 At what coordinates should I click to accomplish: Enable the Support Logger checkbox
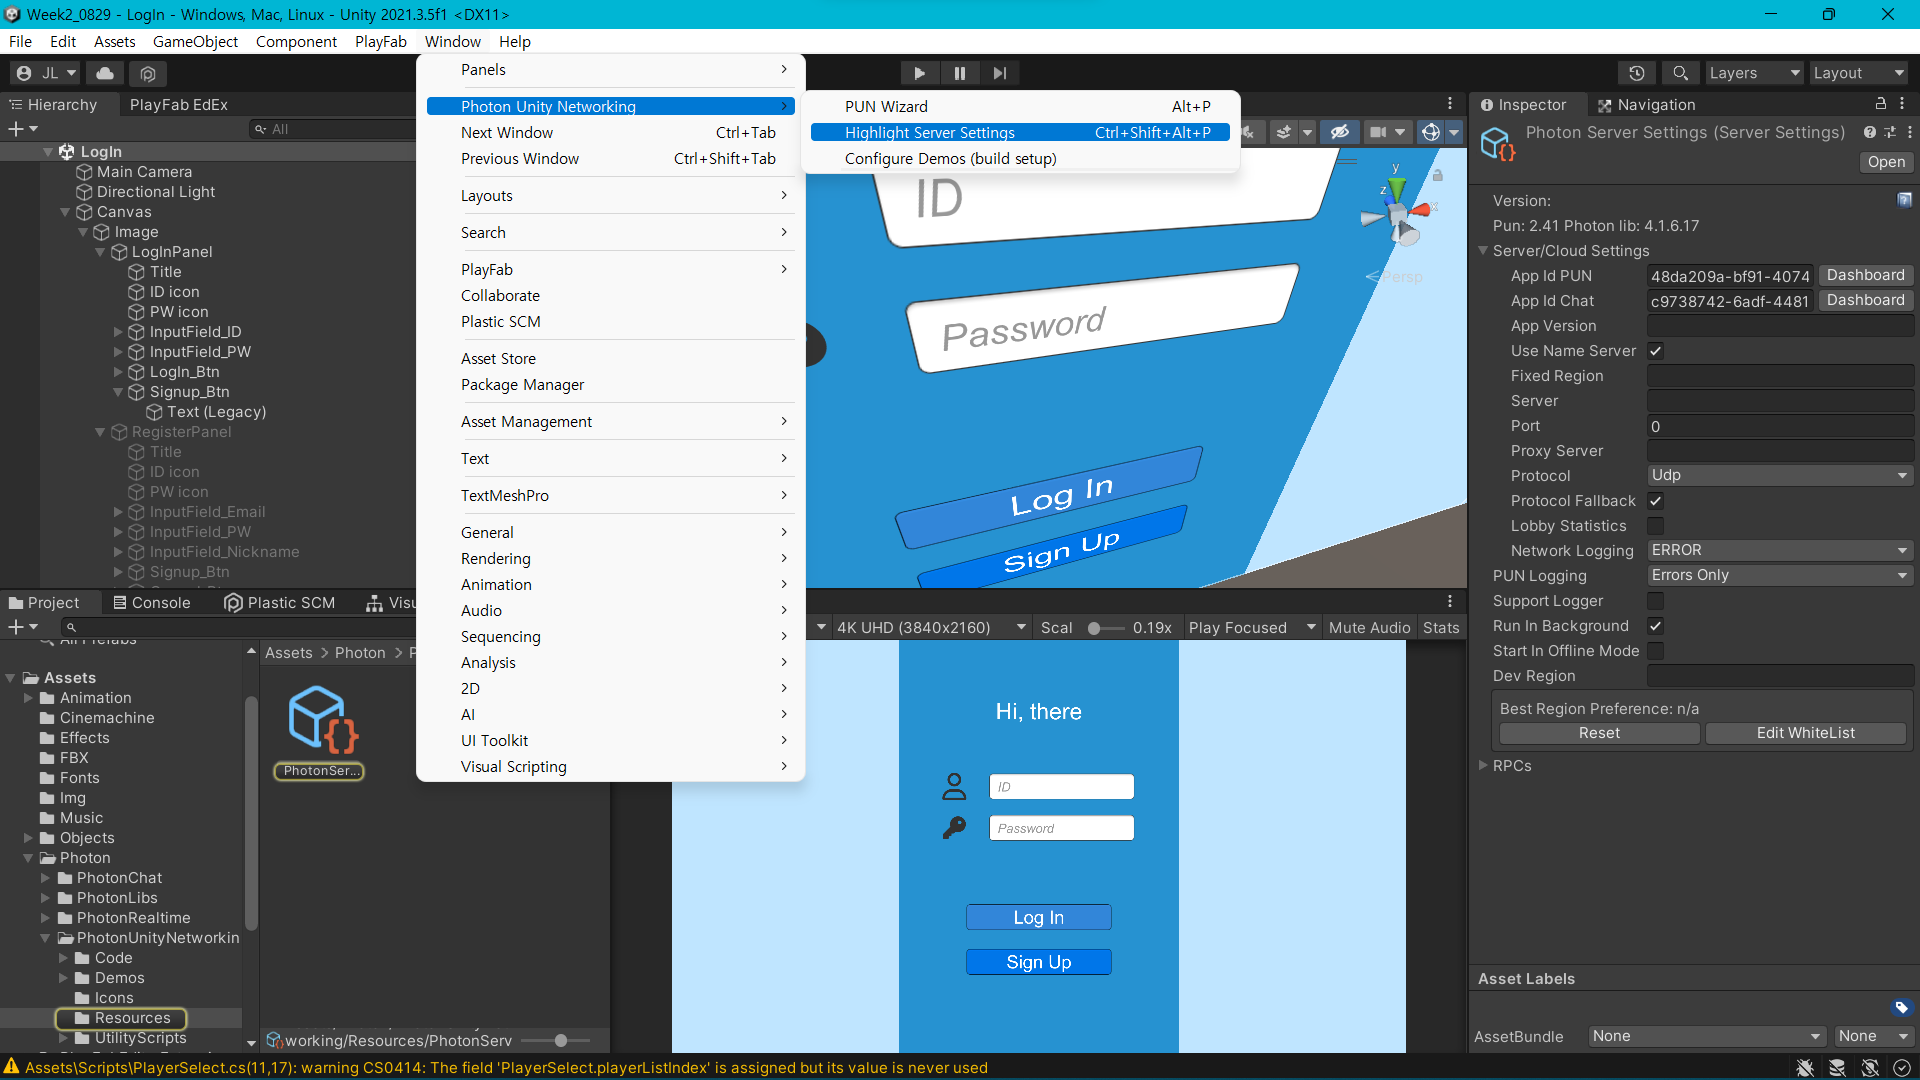[1656, 601]
